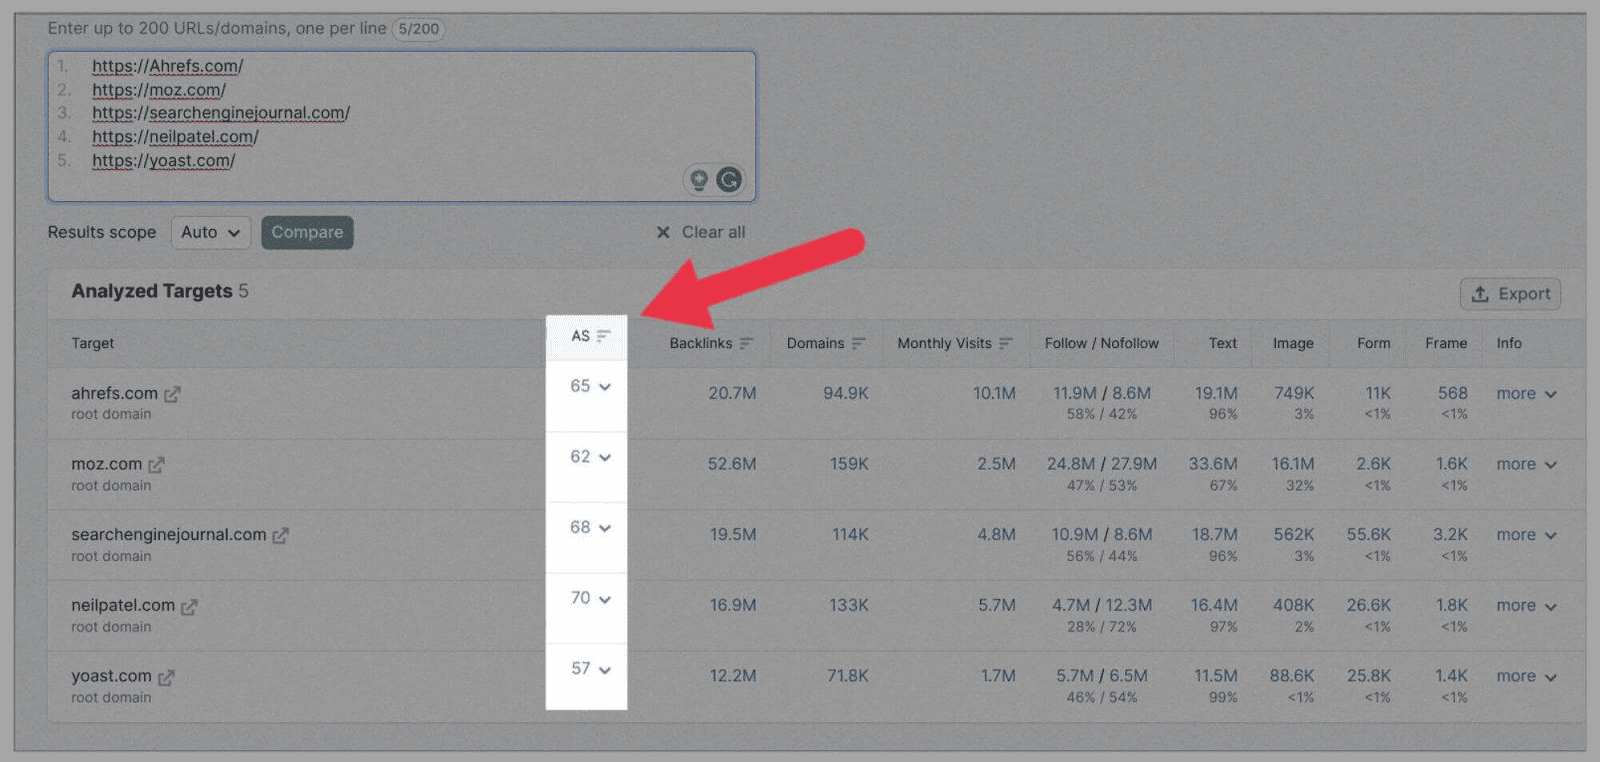1600x762 pixels.
Task: Sort by Backlinks column icon
Action: 746,343
